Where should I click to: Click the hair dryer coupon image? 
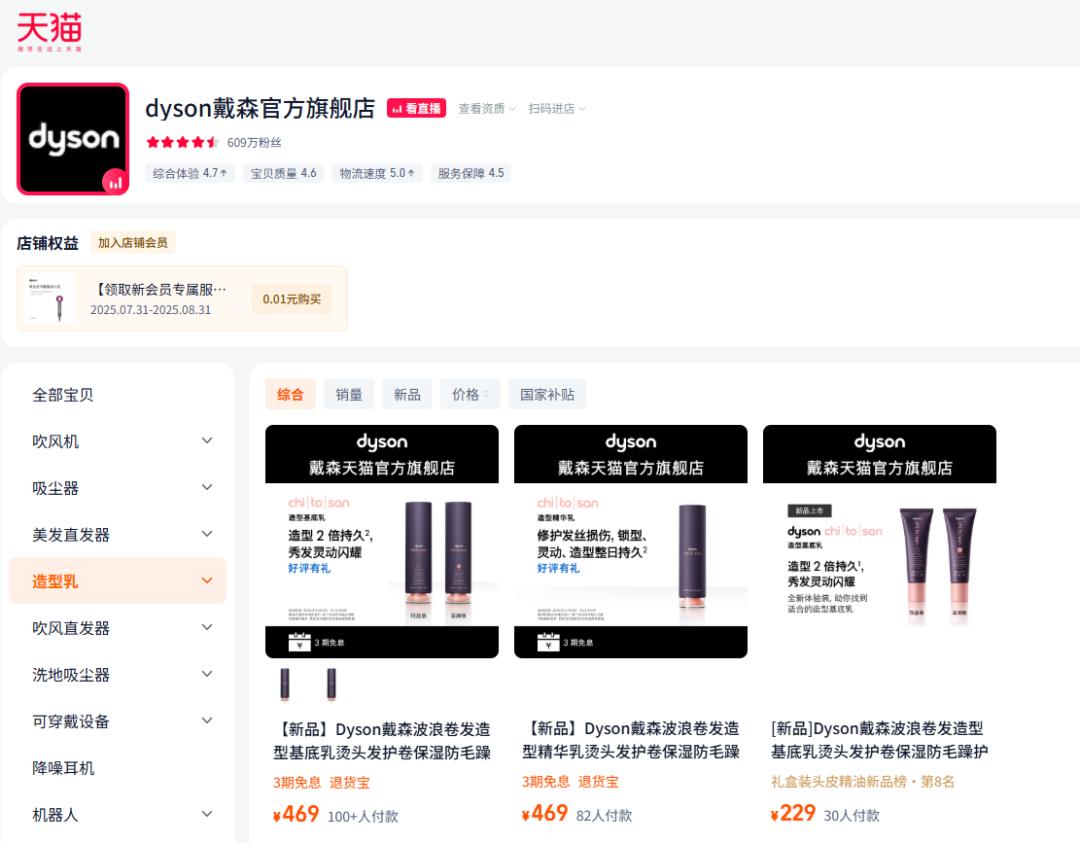tap(50, 299)
